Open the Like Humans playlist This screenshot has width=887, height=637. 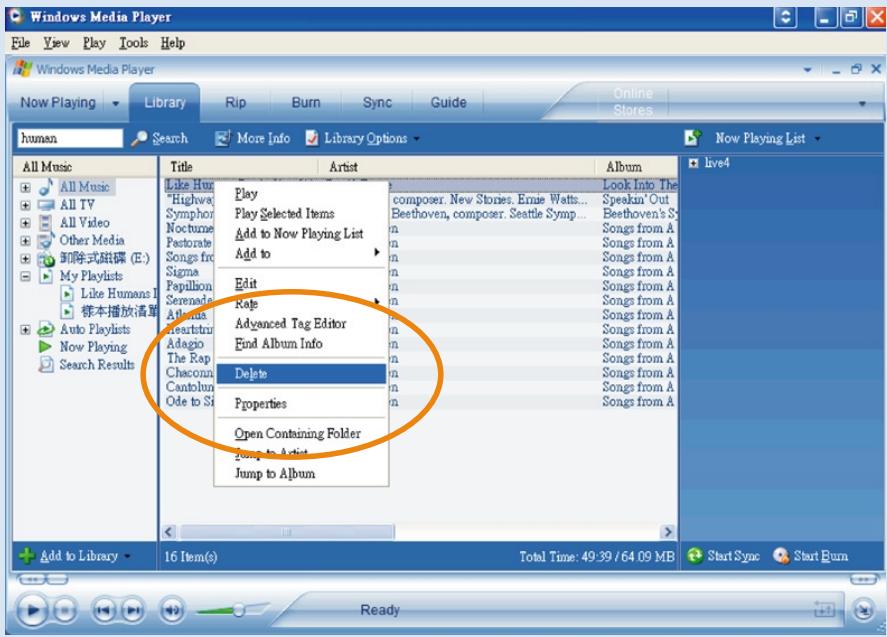[118, 294]
